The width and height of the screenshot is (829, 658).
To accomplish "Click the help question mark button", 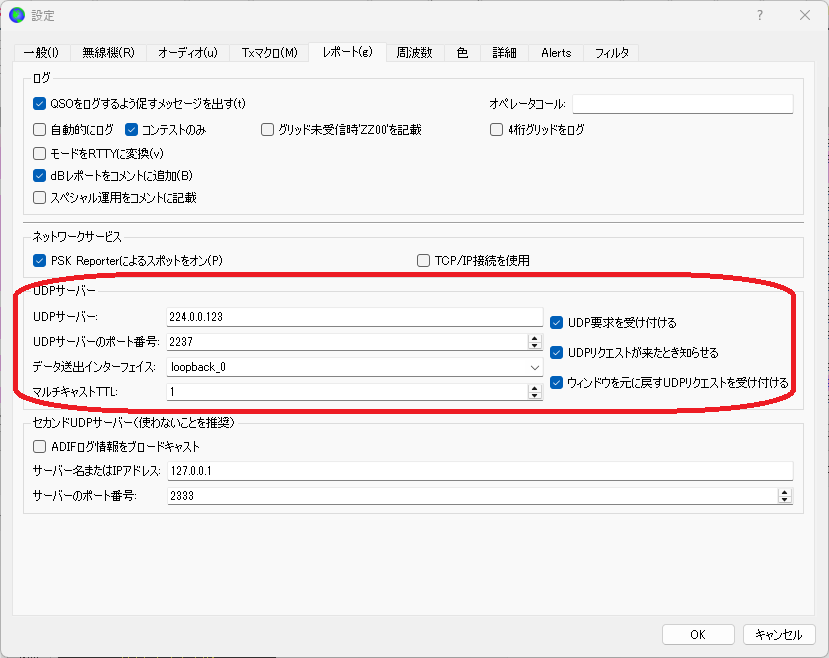I will pyautogui.click(x=760, y=15).
